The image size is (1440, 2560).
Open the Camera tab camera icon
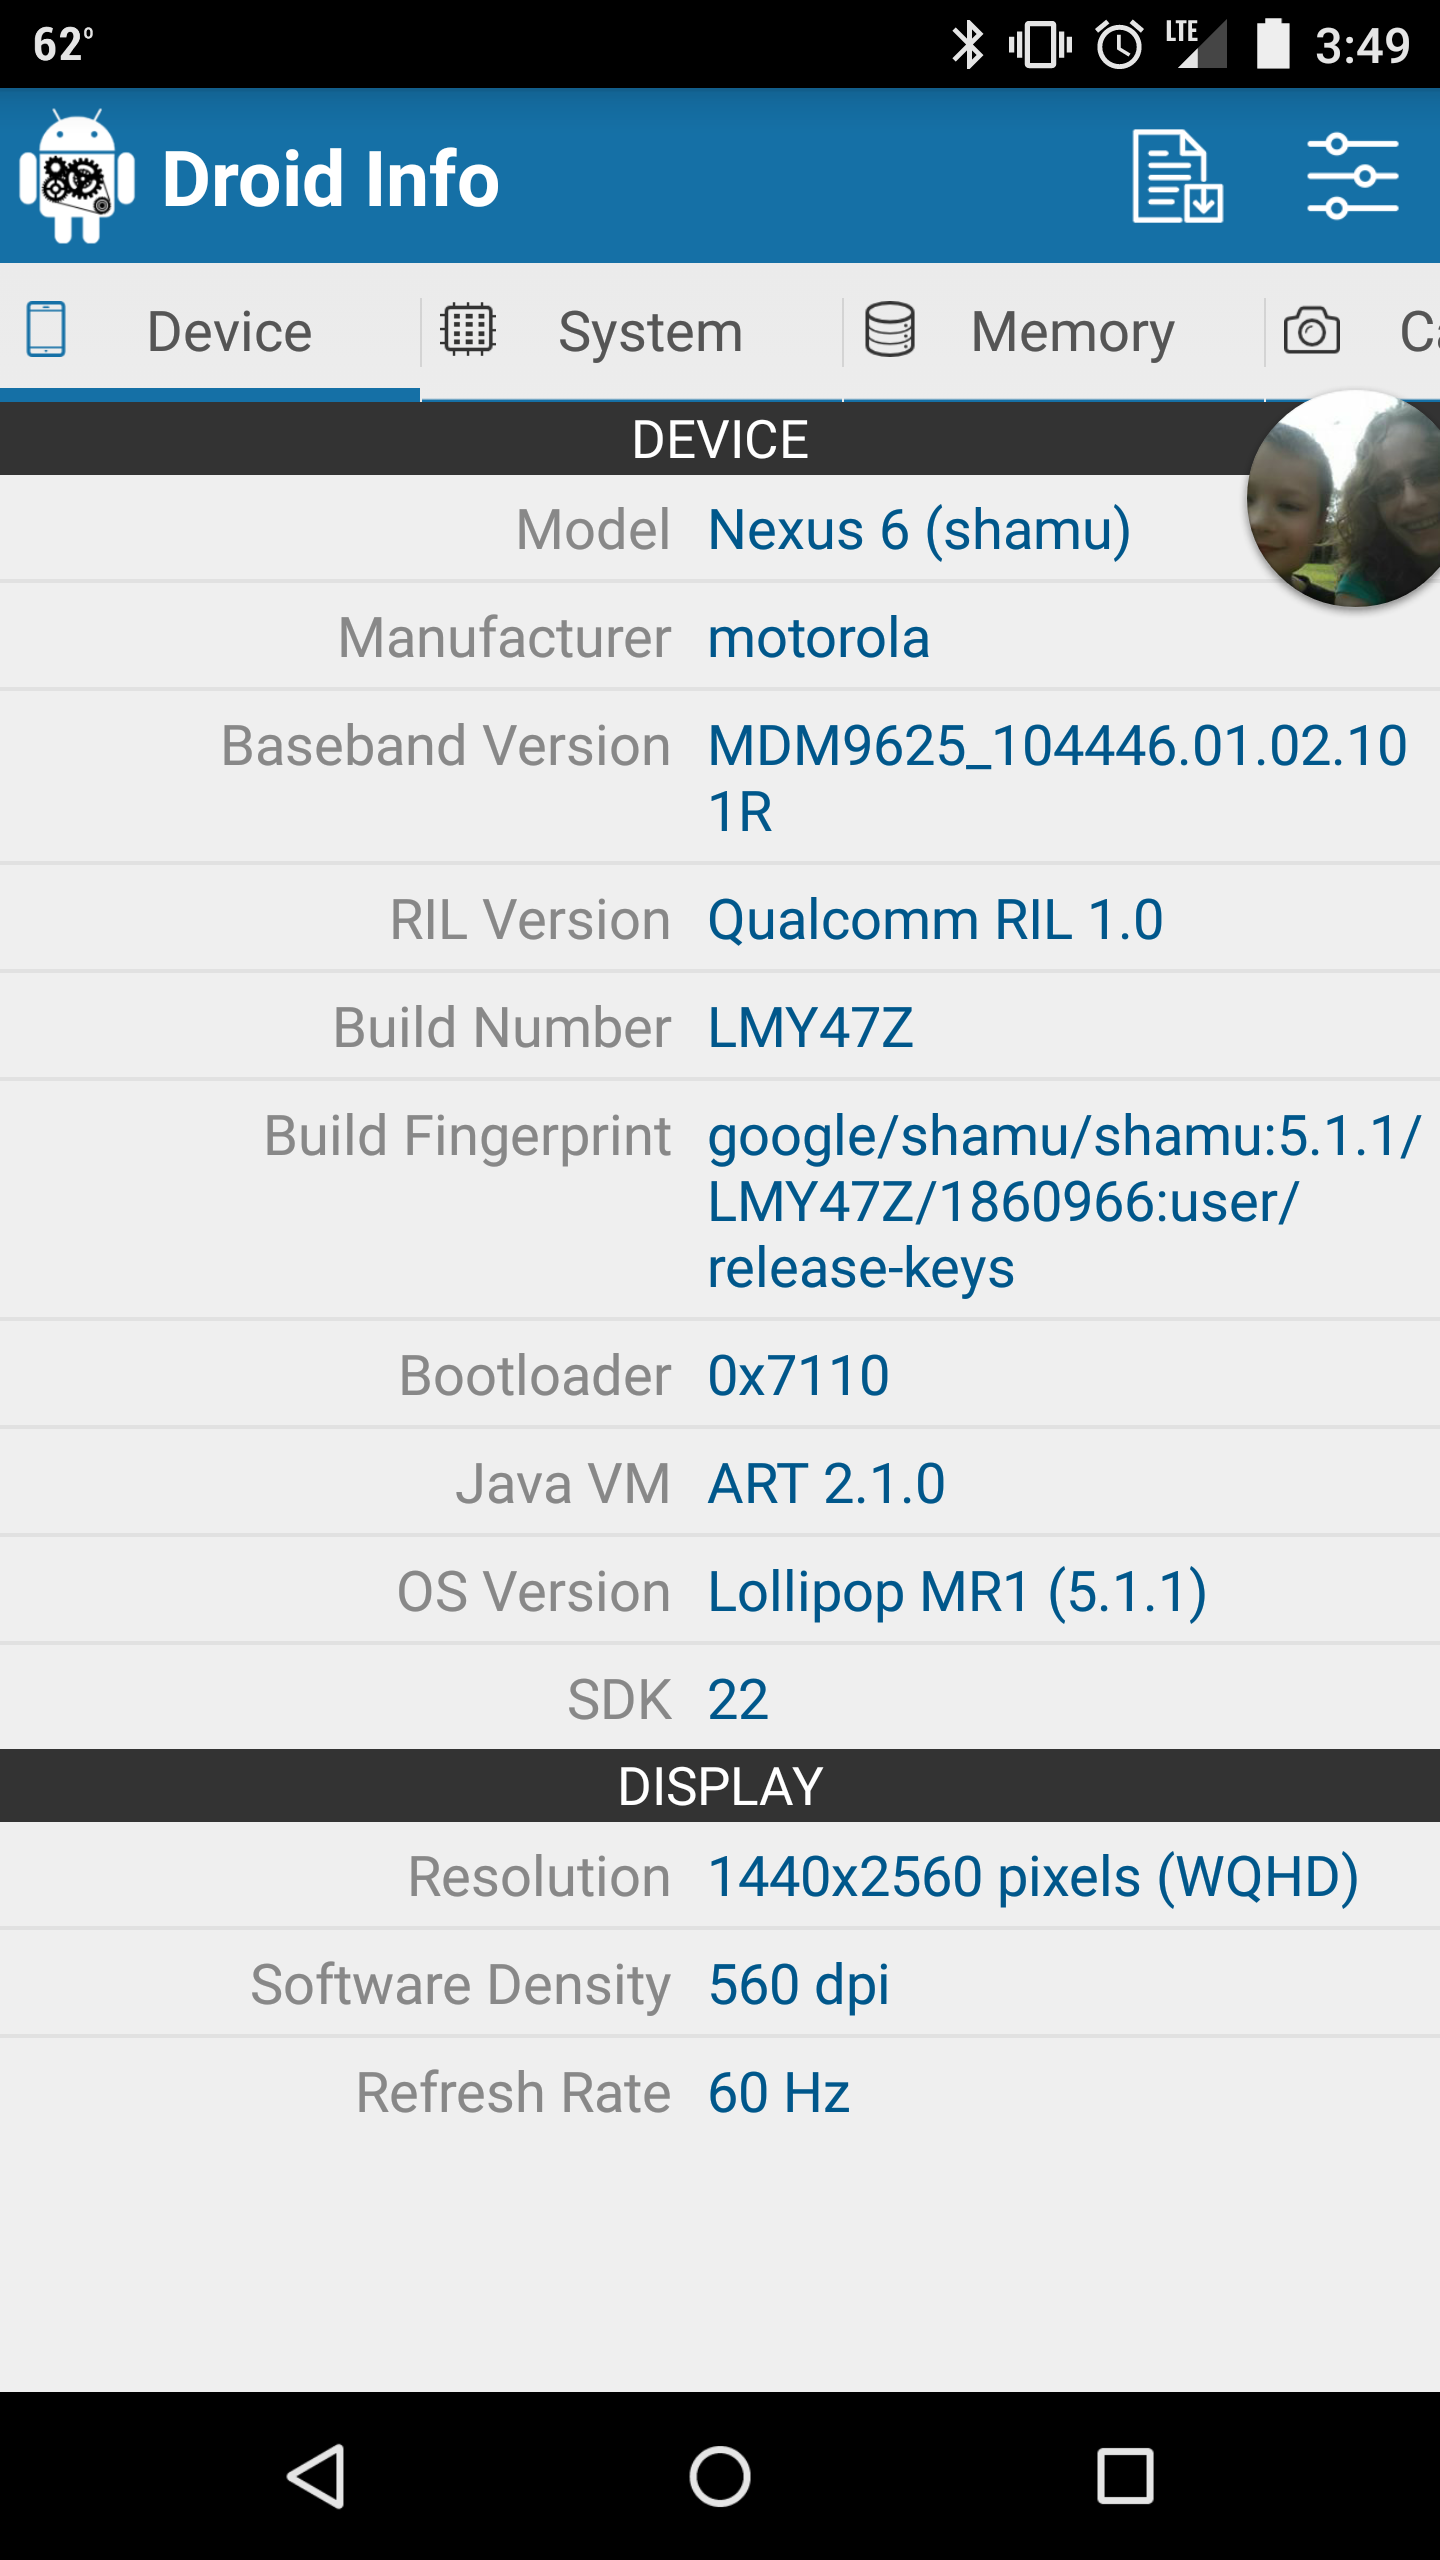pos(1312,331)
